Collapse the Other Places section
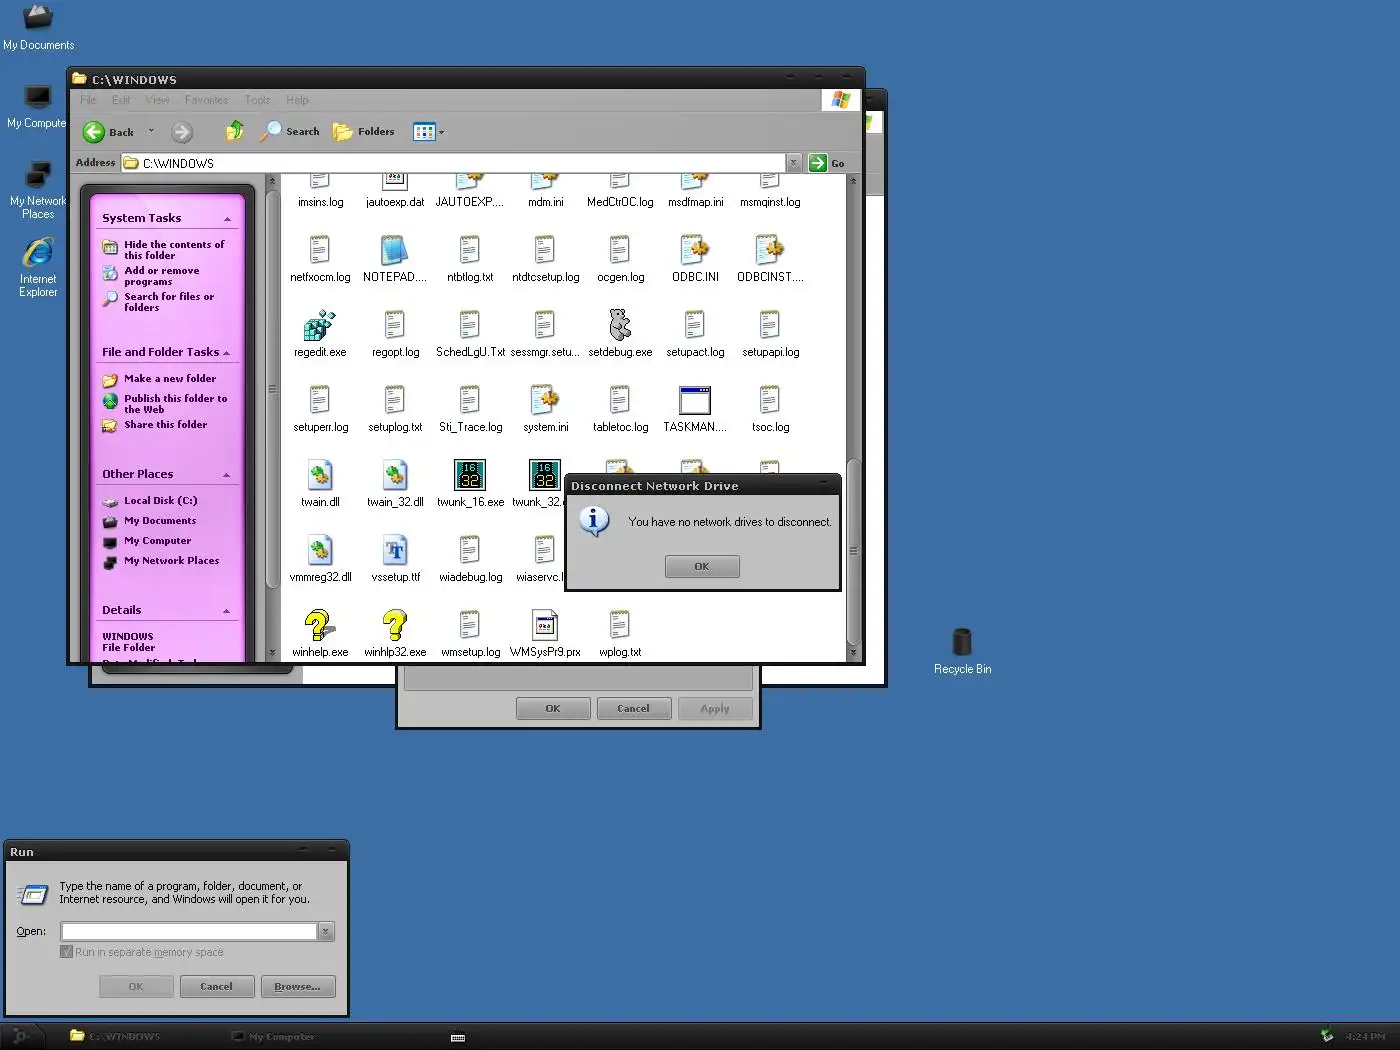Screen dimensions: 1400x1050 [227, 475]
